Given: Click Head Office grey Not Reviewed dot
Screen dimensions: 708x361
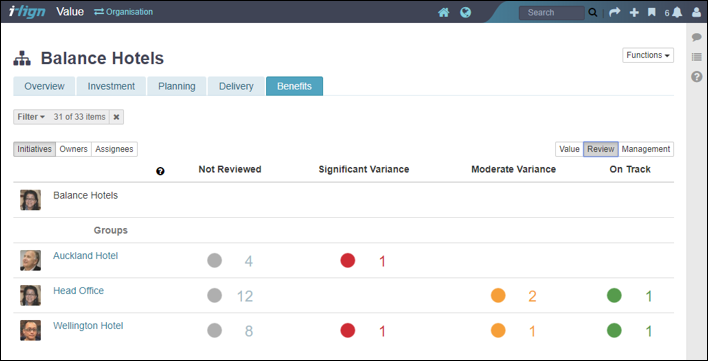Looking at the screenshot, I should click(214, 296).
